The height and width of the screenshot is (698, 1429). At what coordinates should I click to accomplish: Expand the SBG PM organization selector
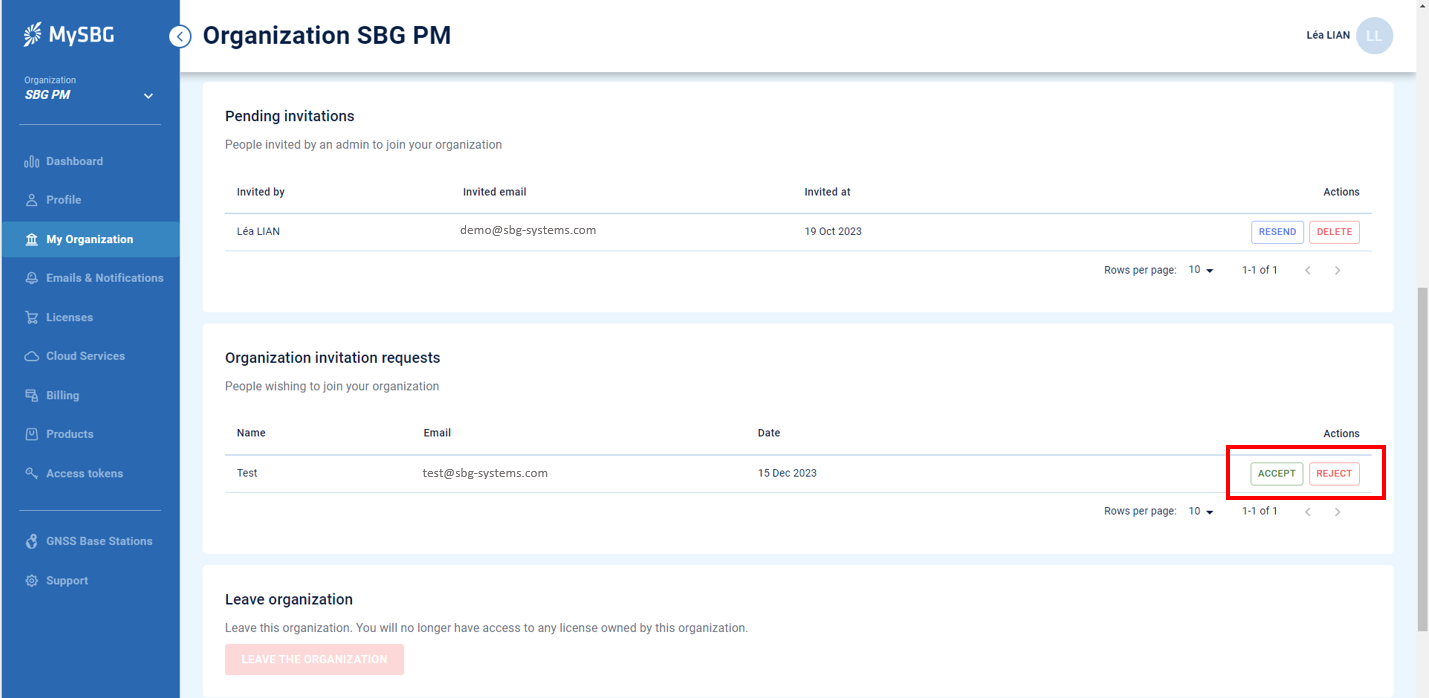click(x=148, y=96)
